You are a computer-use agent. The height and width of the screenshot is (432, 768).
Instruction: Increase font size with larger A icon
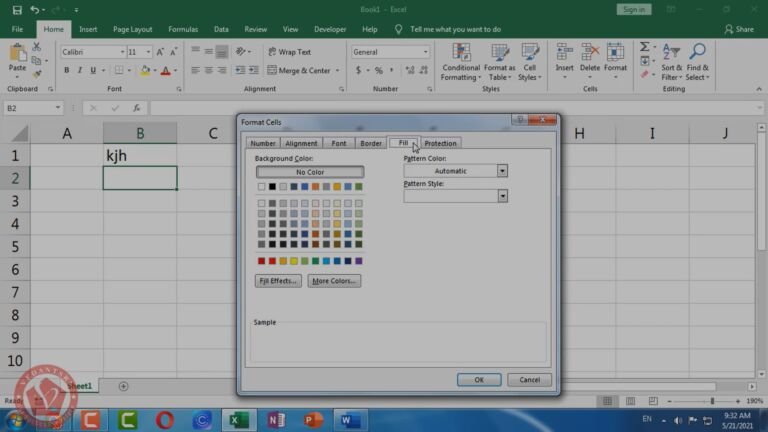point(160,52)
